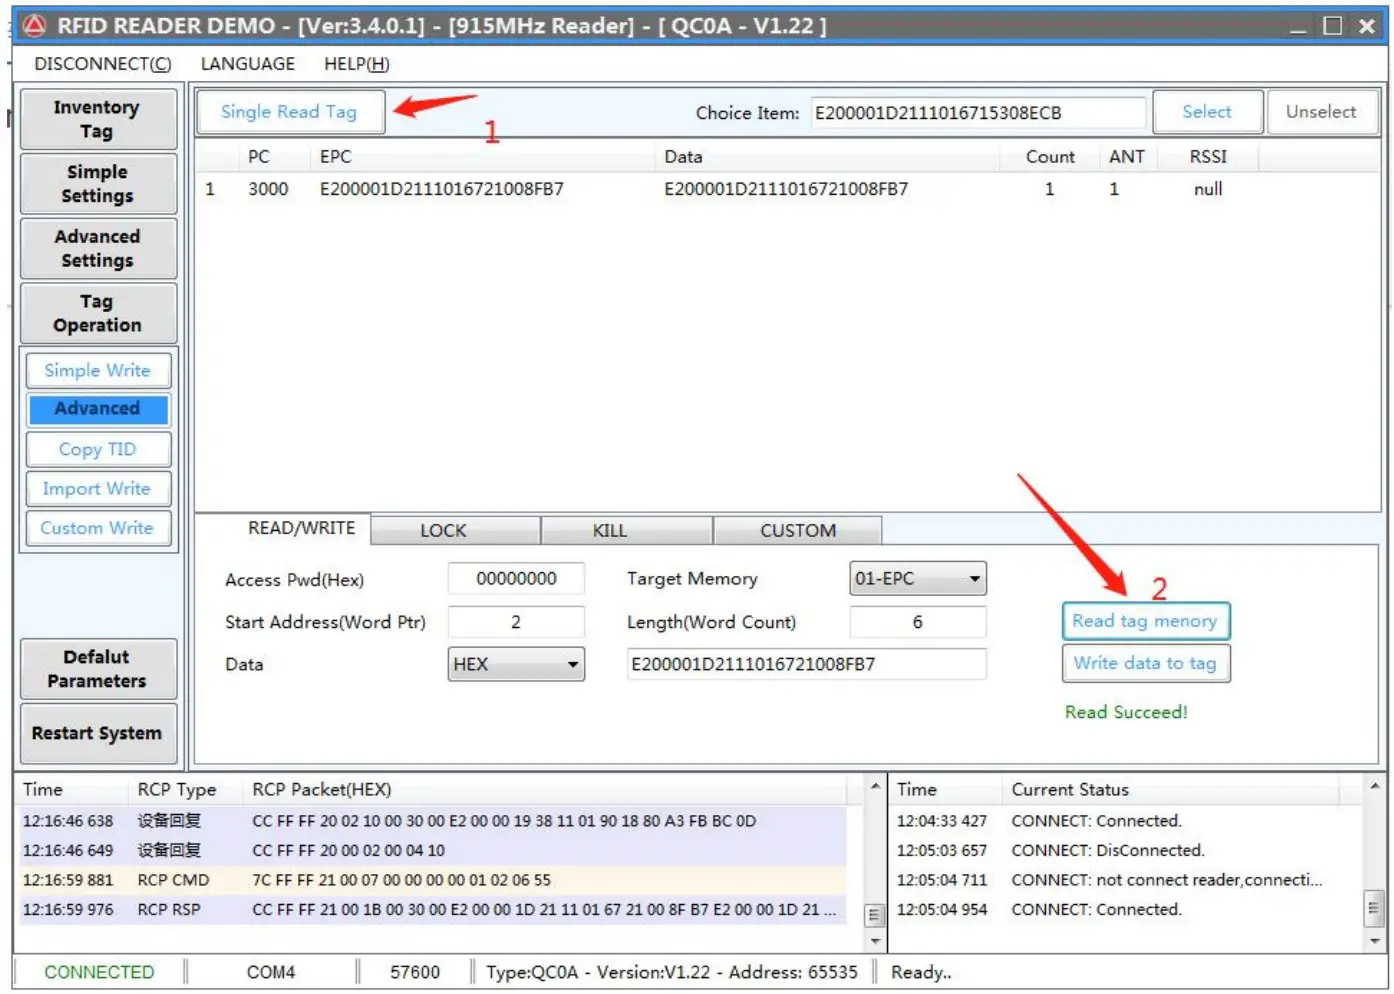Click the Start Address word pointer field
This screenshot has width=1394, height=994.
pyautogui.click(x=516, y=622)
